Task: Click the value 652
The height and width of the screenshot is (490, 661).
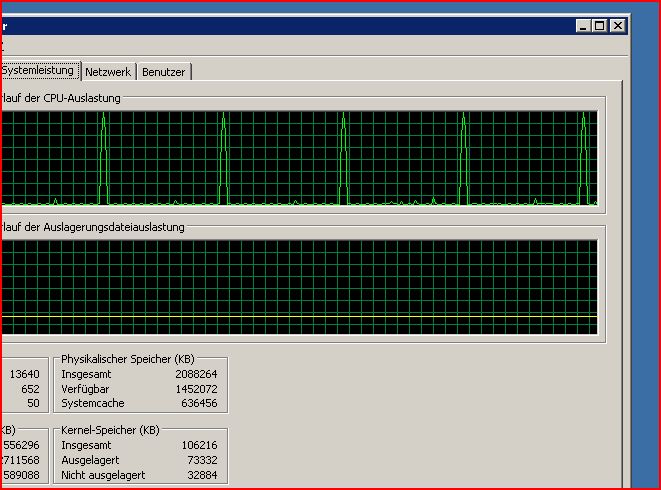Action: click(x=30, y=389)
